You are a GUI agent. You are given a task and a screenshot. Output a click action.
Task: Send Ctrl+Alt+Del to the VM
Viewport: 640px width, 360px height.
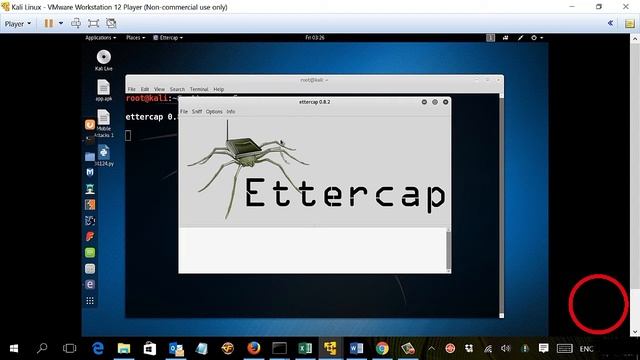click(x=76, y=23)
